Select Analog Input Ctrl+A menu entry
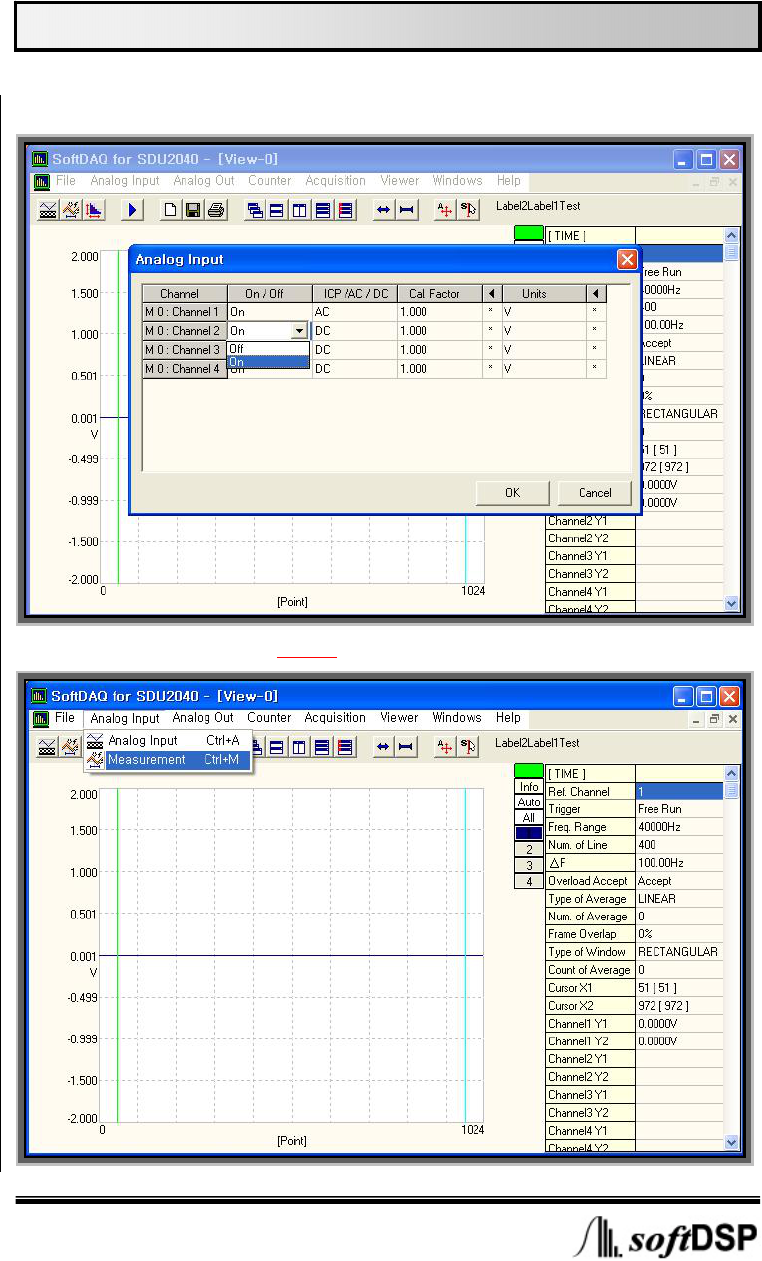The height and width of the screenshot is (1261, 762). (x=167, y=741)
